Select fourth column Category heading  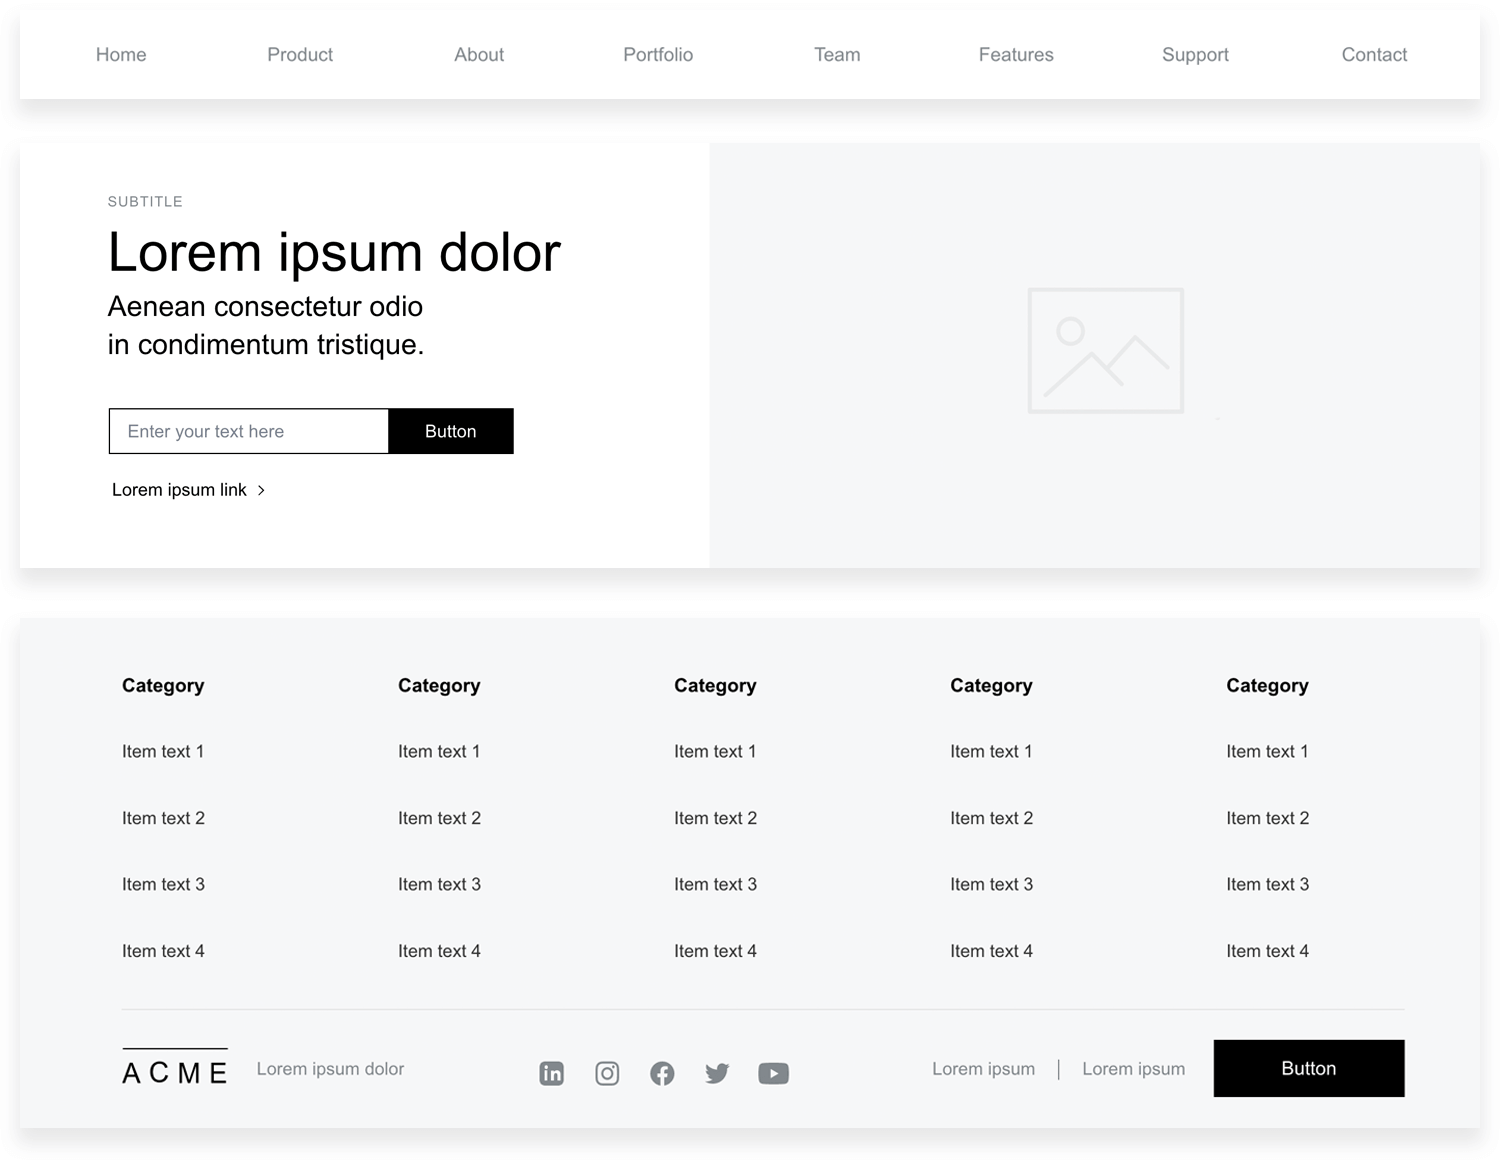(991, 686)
